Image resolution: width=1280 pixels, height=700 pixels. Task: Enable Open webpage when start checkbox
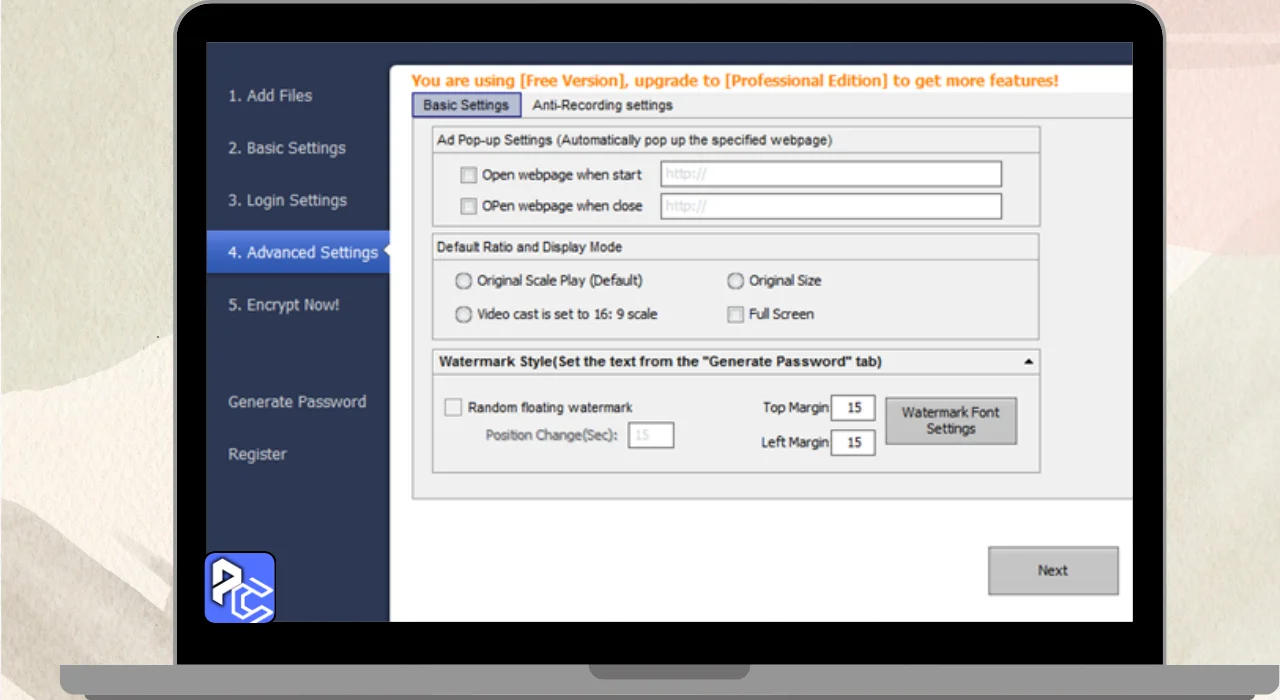pos(468,175)
